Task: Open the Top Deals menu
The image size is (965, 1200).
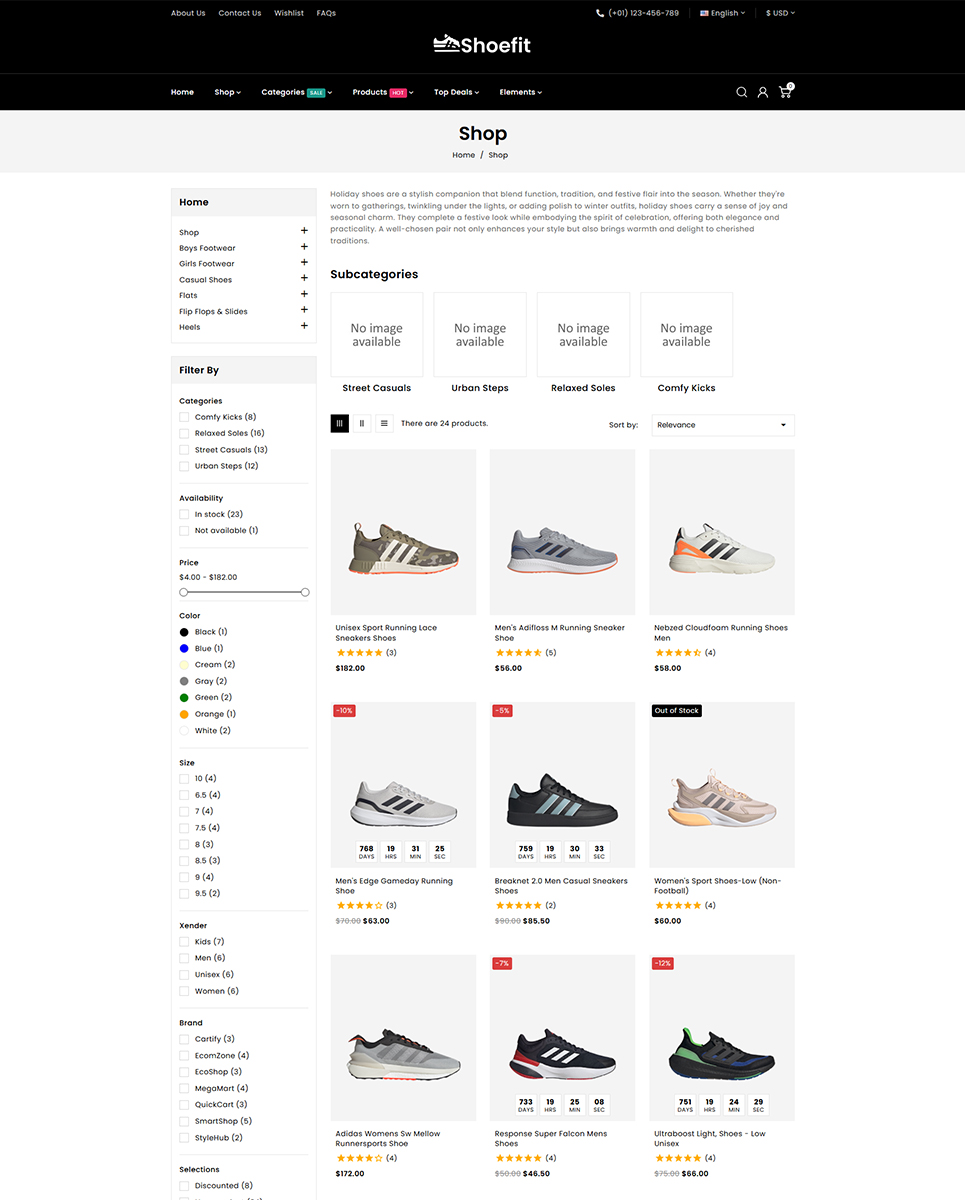Action: pos(456,92)
